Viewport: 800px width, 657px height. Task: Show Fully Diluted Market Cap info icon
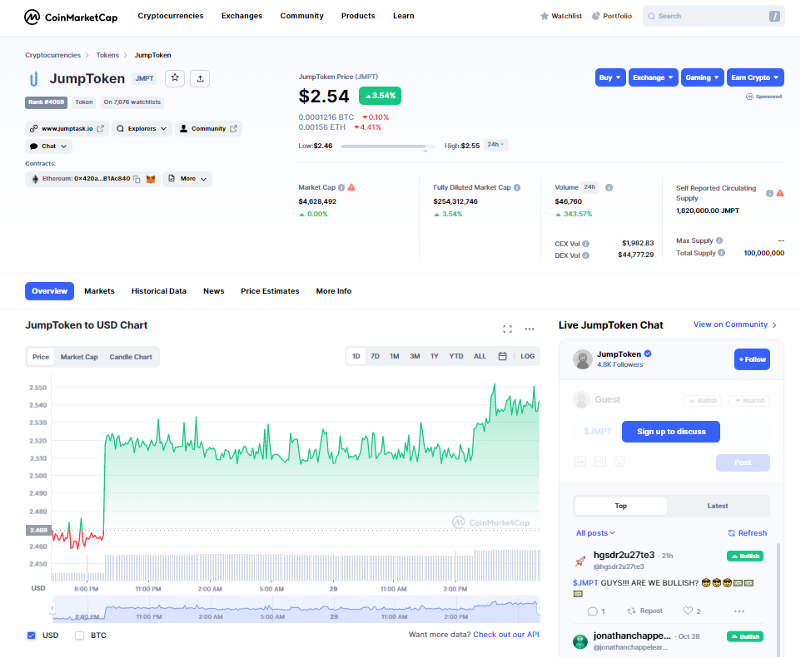coord(517,187)
